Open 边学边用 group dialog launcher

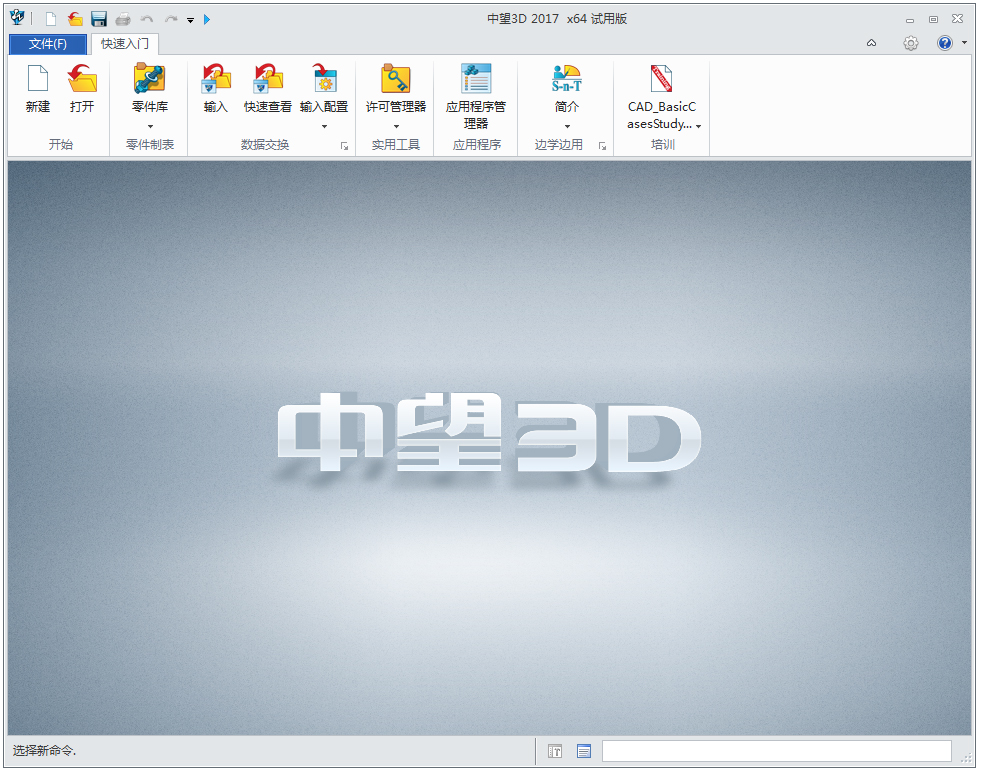602,146
